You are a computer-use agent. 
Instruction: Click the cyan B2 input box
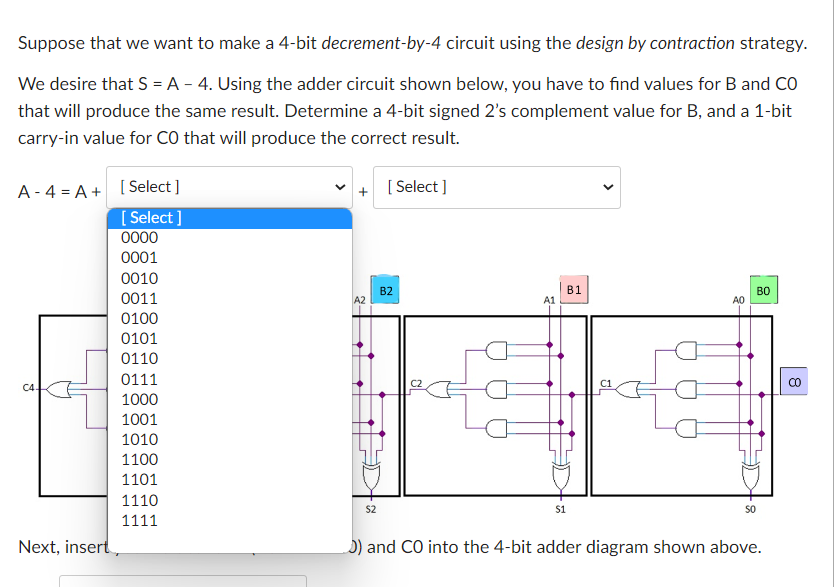[384, 290]
